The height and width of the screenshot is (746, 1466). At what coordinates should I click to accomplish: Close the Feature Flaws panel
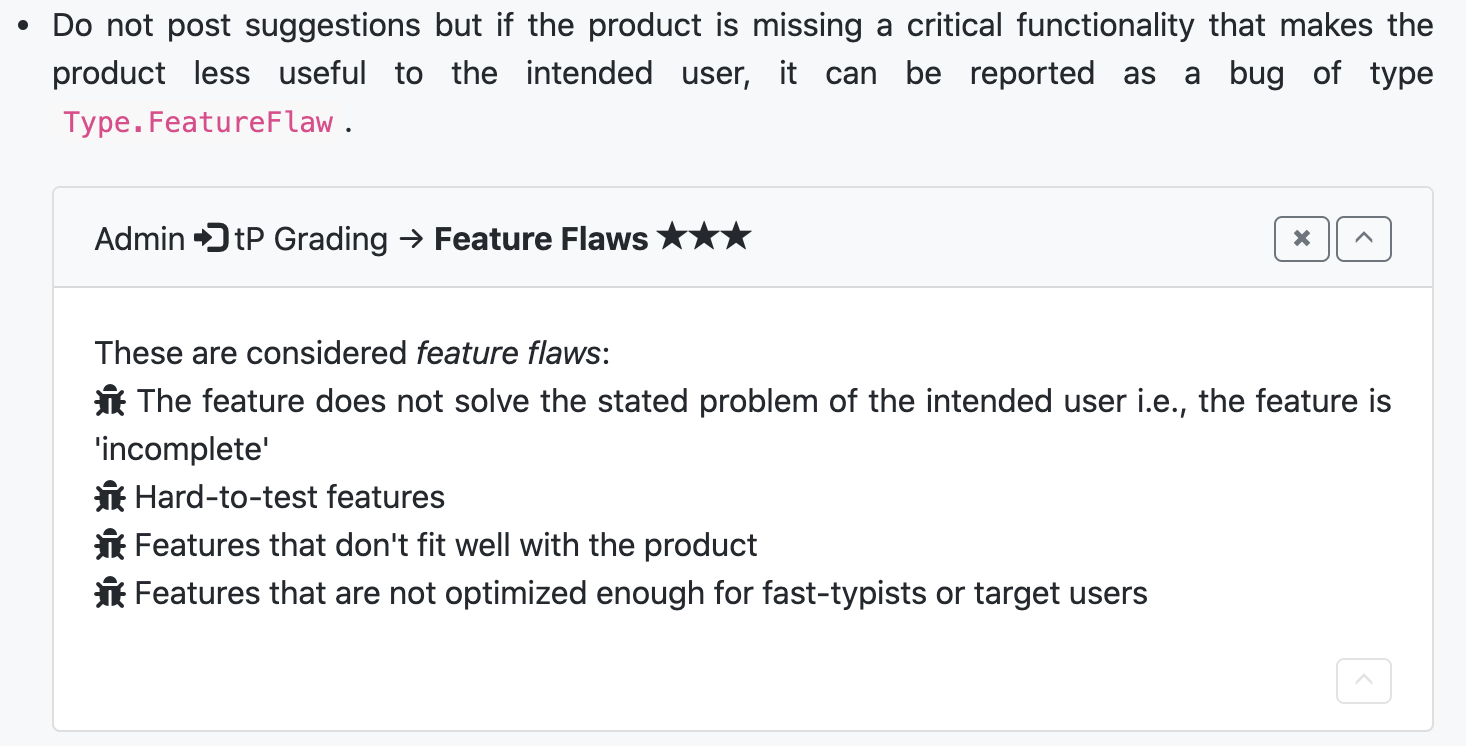click(1301, 239)
